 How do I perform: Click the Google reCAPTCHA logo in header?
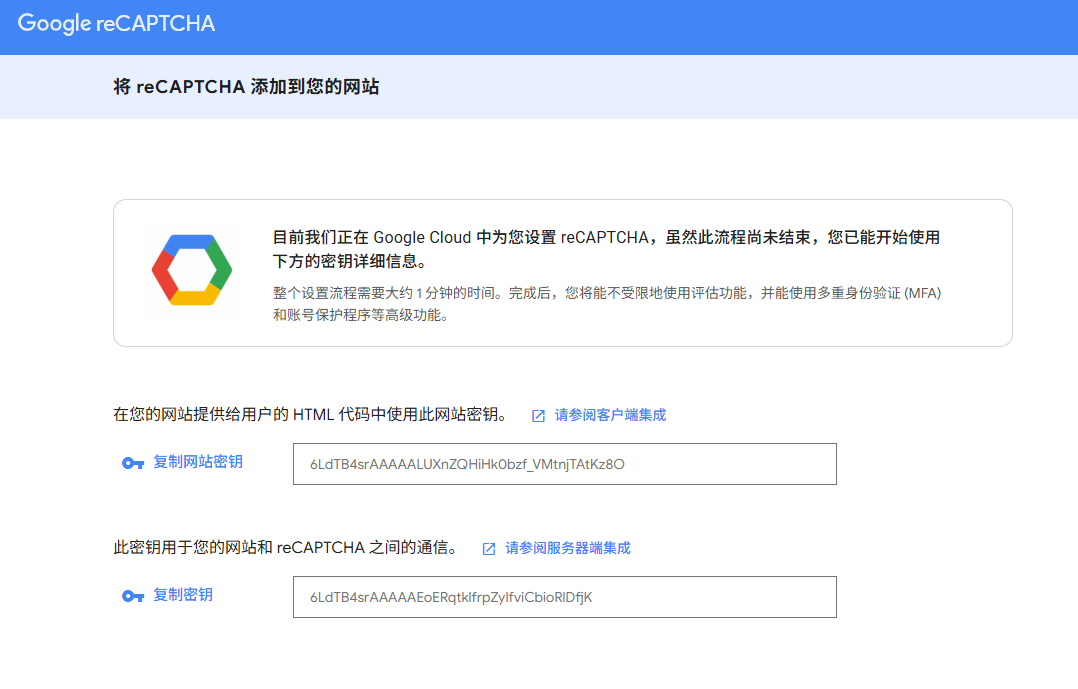pyautogui.click(x=116, y=24)
